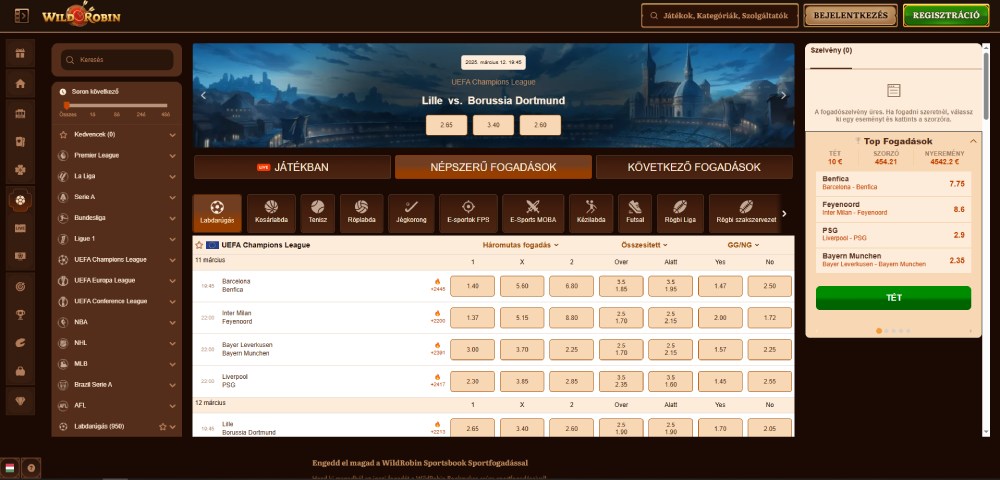Choose the Jégkorong hockey icon
Screen dimensions: 1000x480
[x=410, y=211]
